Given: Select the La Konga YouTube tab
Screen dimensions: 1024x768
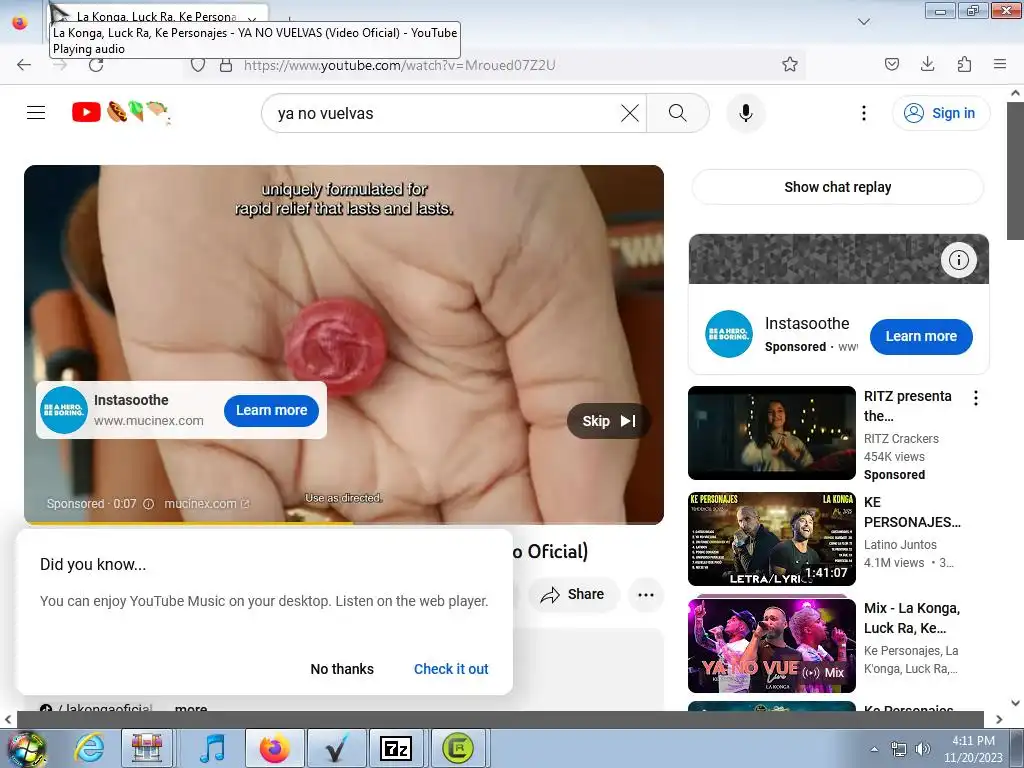Looking at the screenshot, I should [x=157, y=16].
